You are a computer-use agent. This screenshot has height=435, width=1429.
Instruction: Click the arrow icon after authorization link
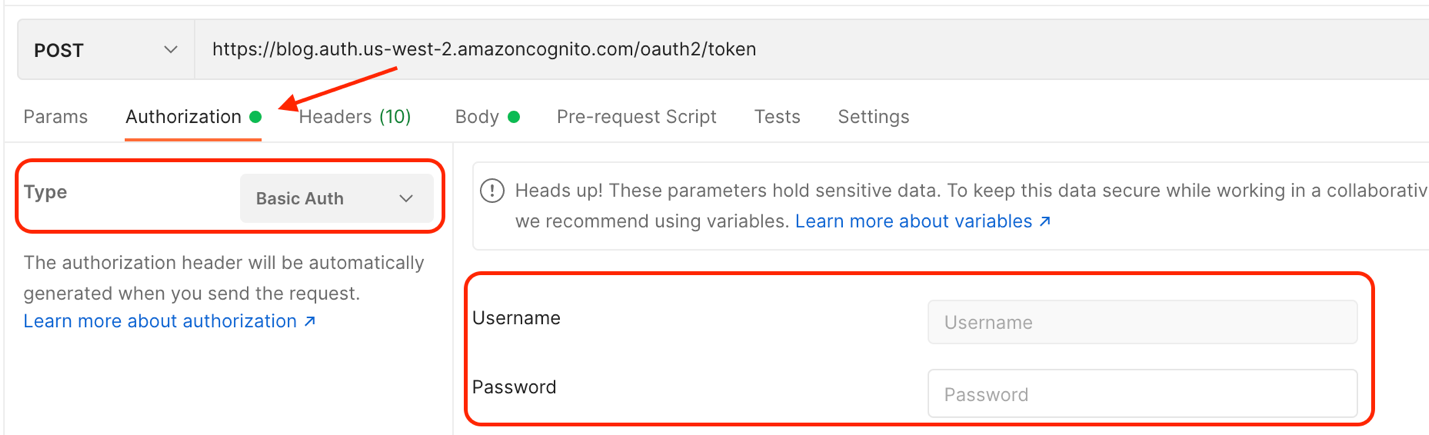(310, 321)
